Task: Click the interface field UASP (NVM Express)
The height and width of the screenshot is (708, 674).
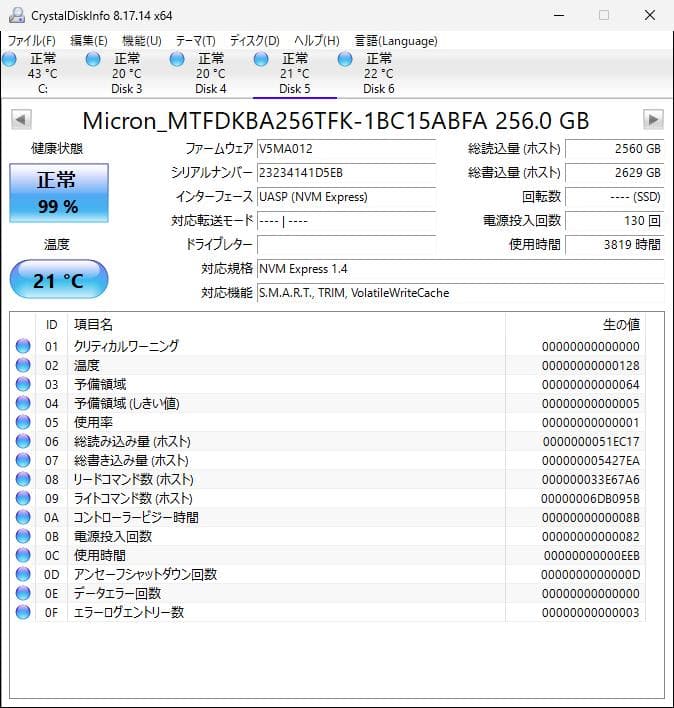Action: click(x=346, y=197)
